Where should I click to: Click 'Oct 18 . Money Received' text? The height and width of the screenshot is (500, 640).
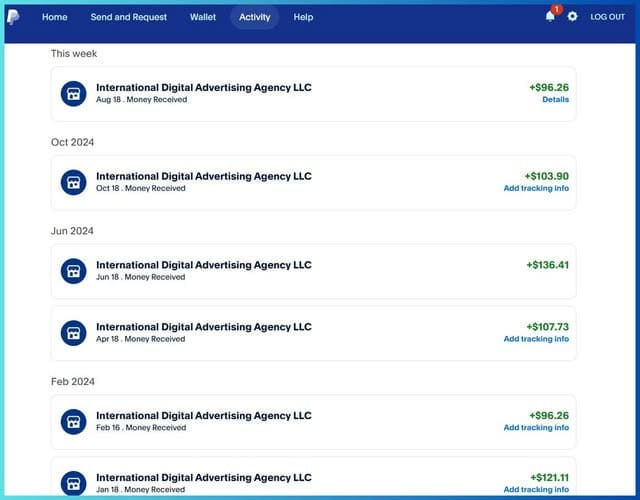(141, 188)
